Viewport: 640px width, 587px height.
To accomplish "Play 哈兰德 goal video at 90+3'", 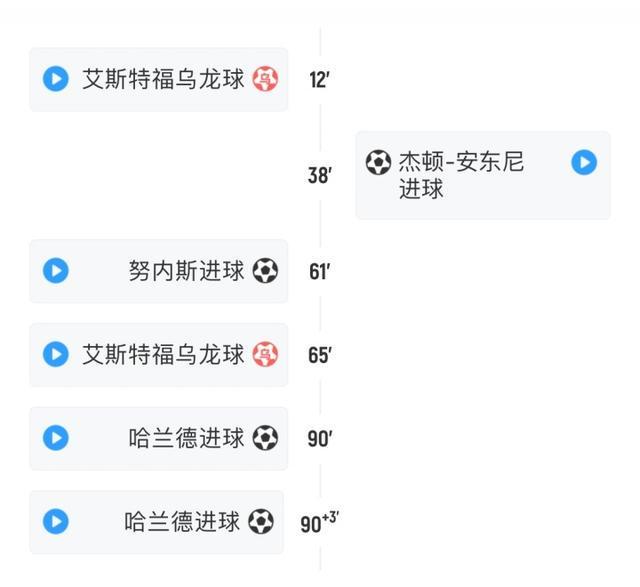I will pos(56,521).
